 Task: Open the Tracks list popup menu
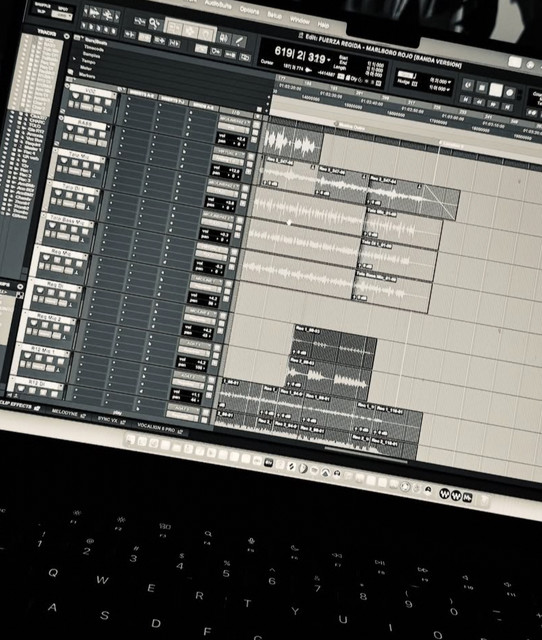point(66,36)
